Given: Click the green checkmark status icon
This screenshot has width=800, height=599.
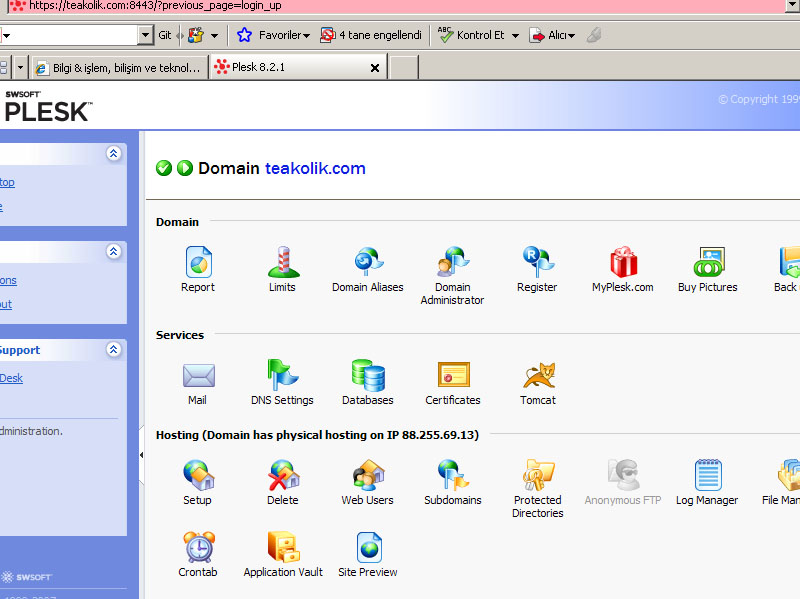Looking at the screenshot, I should [164, 168].
